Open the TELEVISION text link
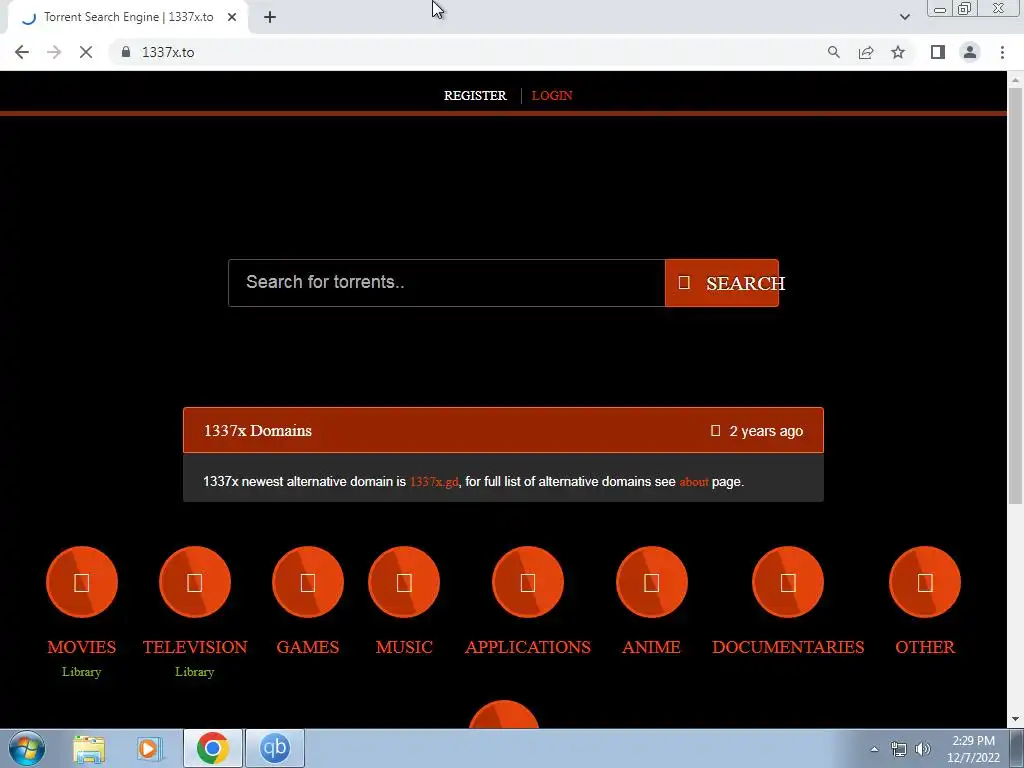 [195, 647]
